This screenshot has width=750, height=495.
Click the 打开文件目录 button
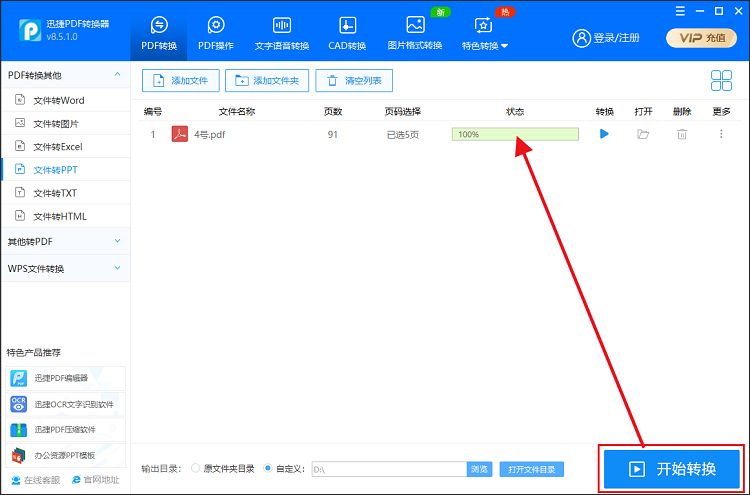point(531,469)
